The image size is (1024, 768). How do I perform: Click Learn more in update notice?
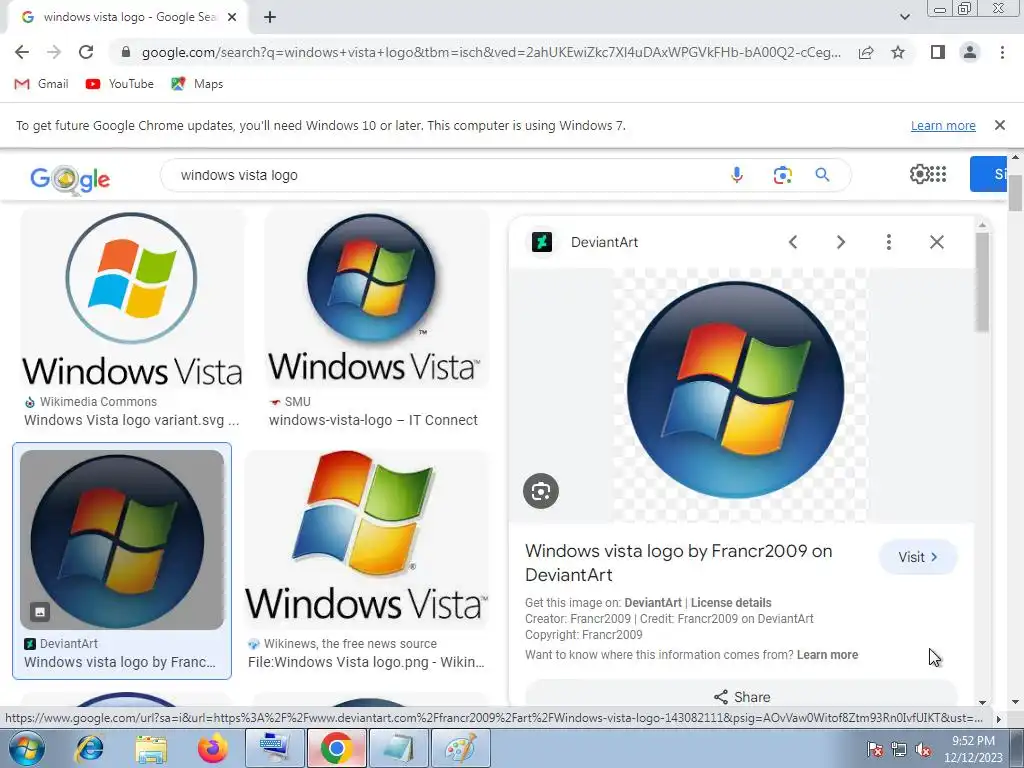(x=943, y=125)
